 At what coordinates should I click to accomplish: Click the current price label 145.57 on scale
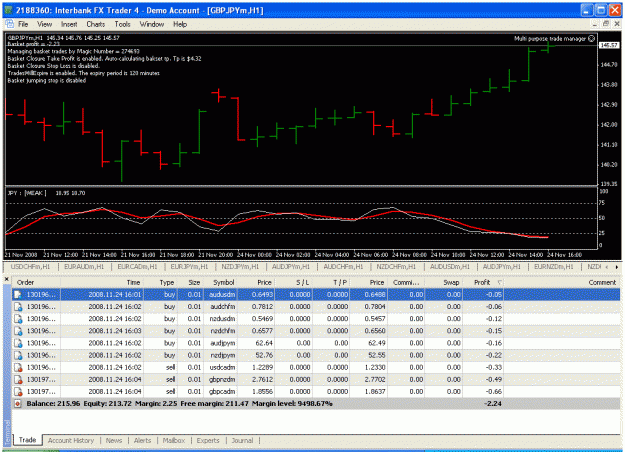tap(609, 45)
